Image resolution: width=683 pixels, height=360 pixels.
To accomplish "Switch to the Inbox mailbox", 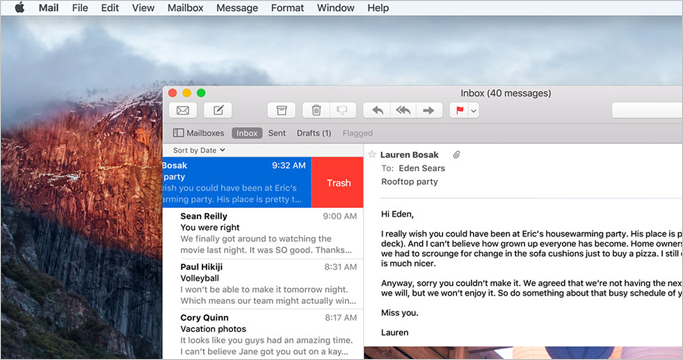I will 247,133.
